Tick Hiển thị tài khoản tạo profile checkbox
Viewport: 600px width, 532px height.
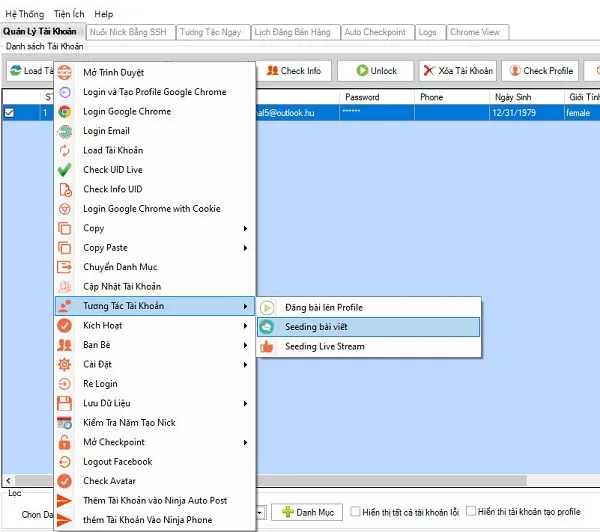click(470, 512)
